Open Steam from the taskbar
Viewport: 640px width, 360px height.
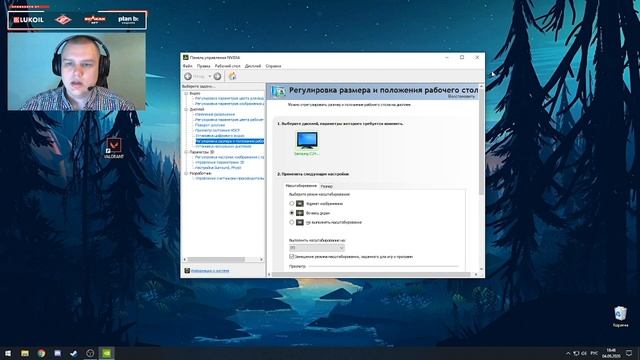[74, 353]
